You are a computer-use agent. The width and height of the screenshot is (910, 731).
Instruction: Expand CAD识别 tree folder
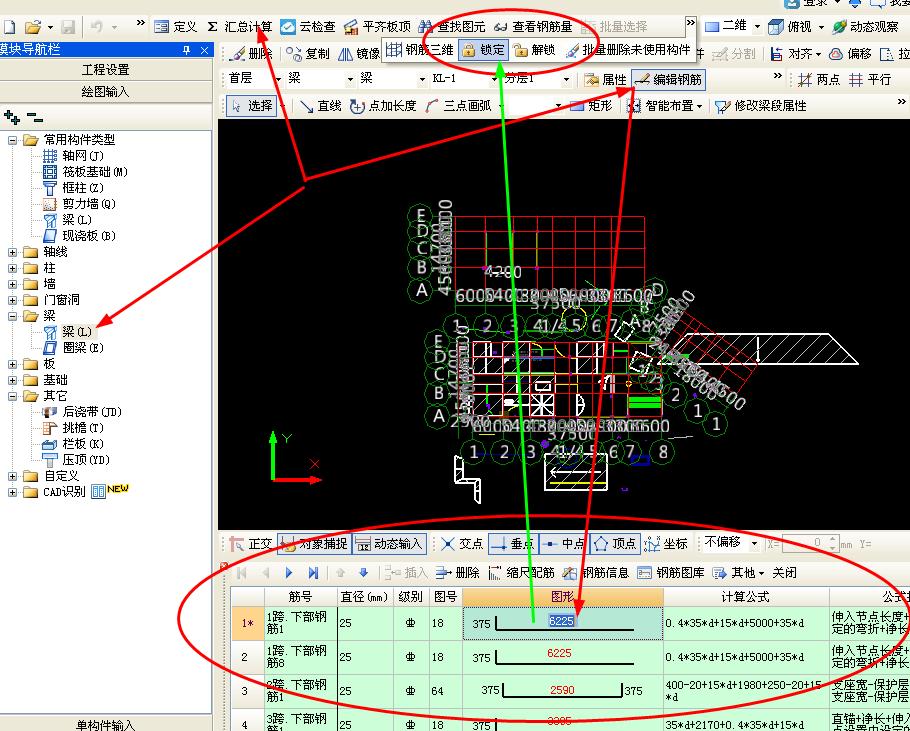[x=13, y=492]
